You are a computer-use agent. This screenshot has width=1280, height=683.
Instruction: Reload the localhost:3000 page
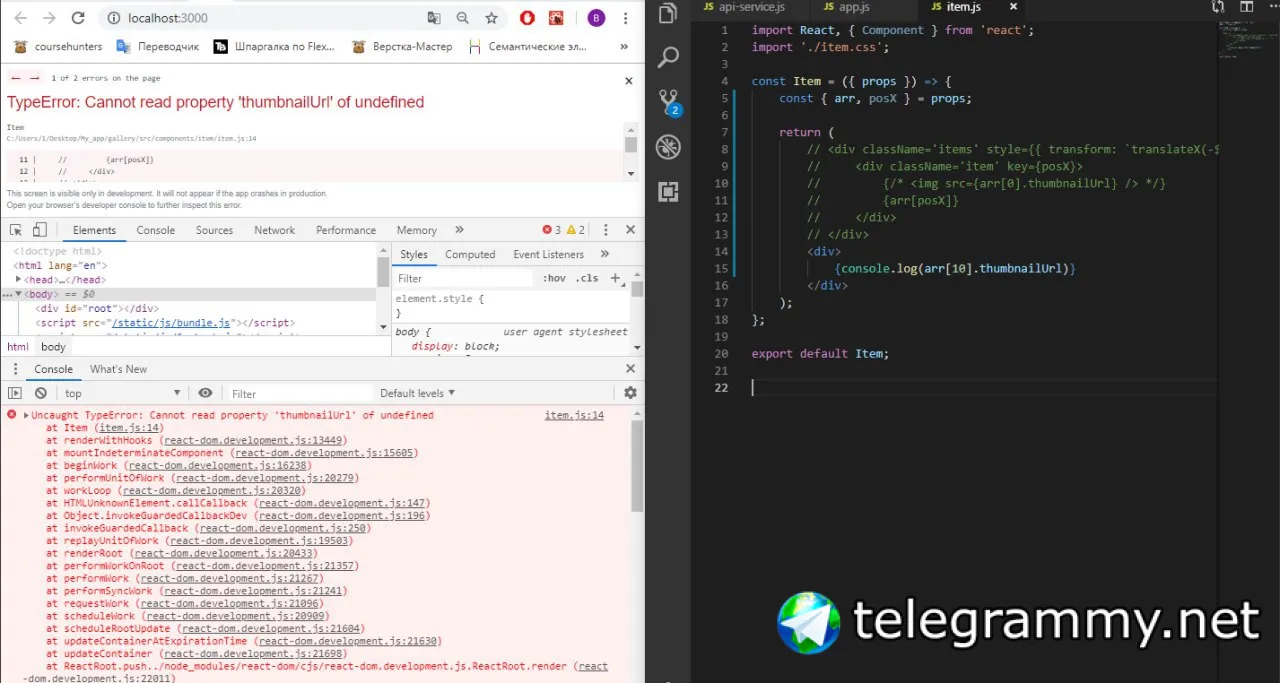point(77,18)
